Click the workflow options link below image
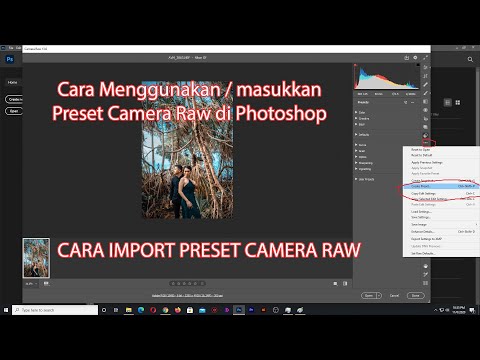This screenshot has width=480, height=360. (187, 295)
